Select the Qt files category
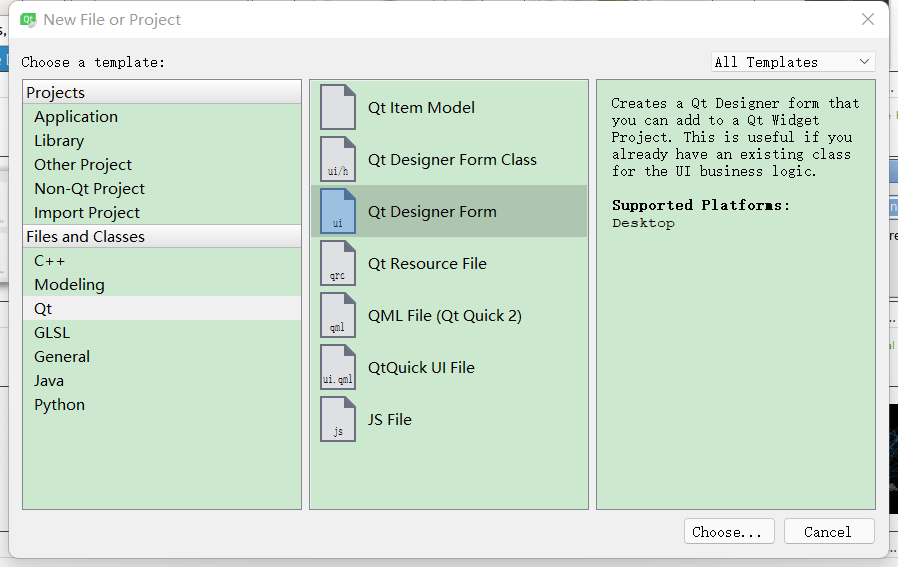This screenshot has width=898, height=567. [x=162, y=308]
